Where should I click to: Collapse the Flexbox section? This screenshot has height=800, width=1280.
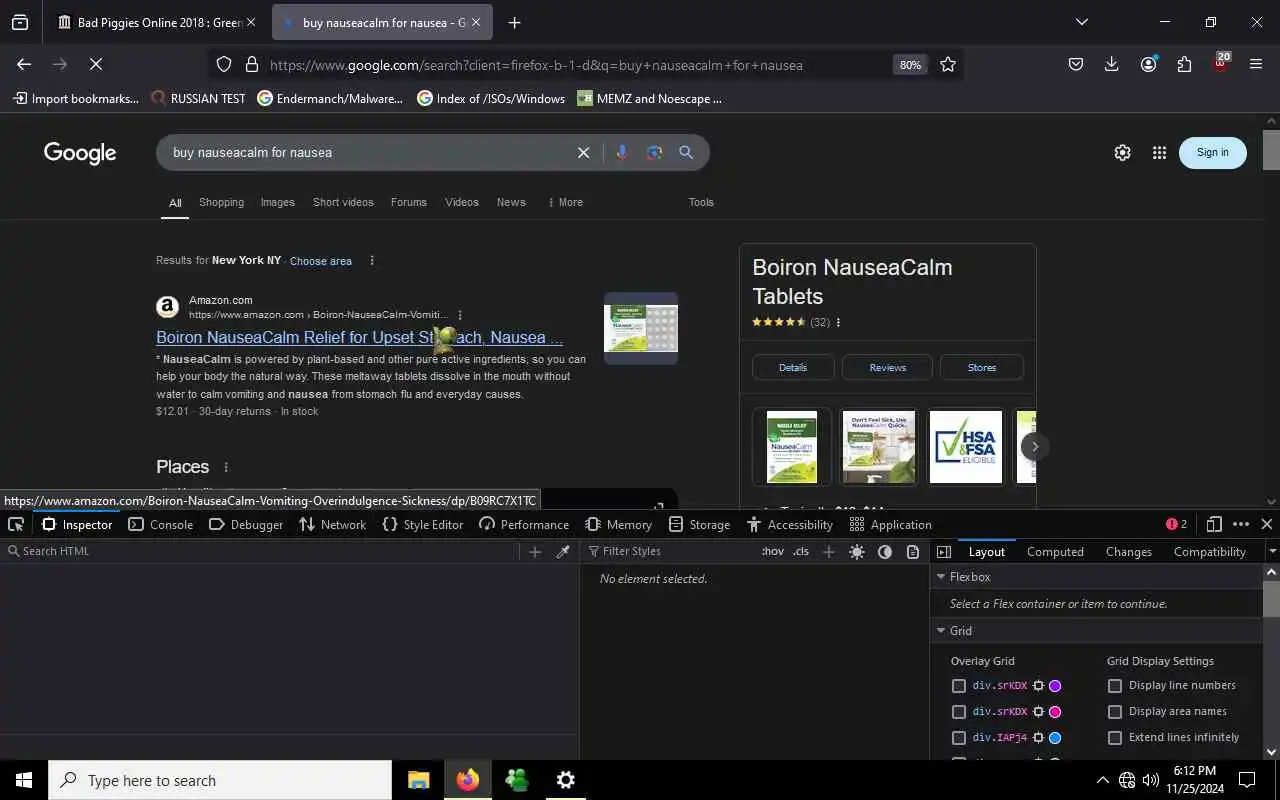[x=940, y=577]
